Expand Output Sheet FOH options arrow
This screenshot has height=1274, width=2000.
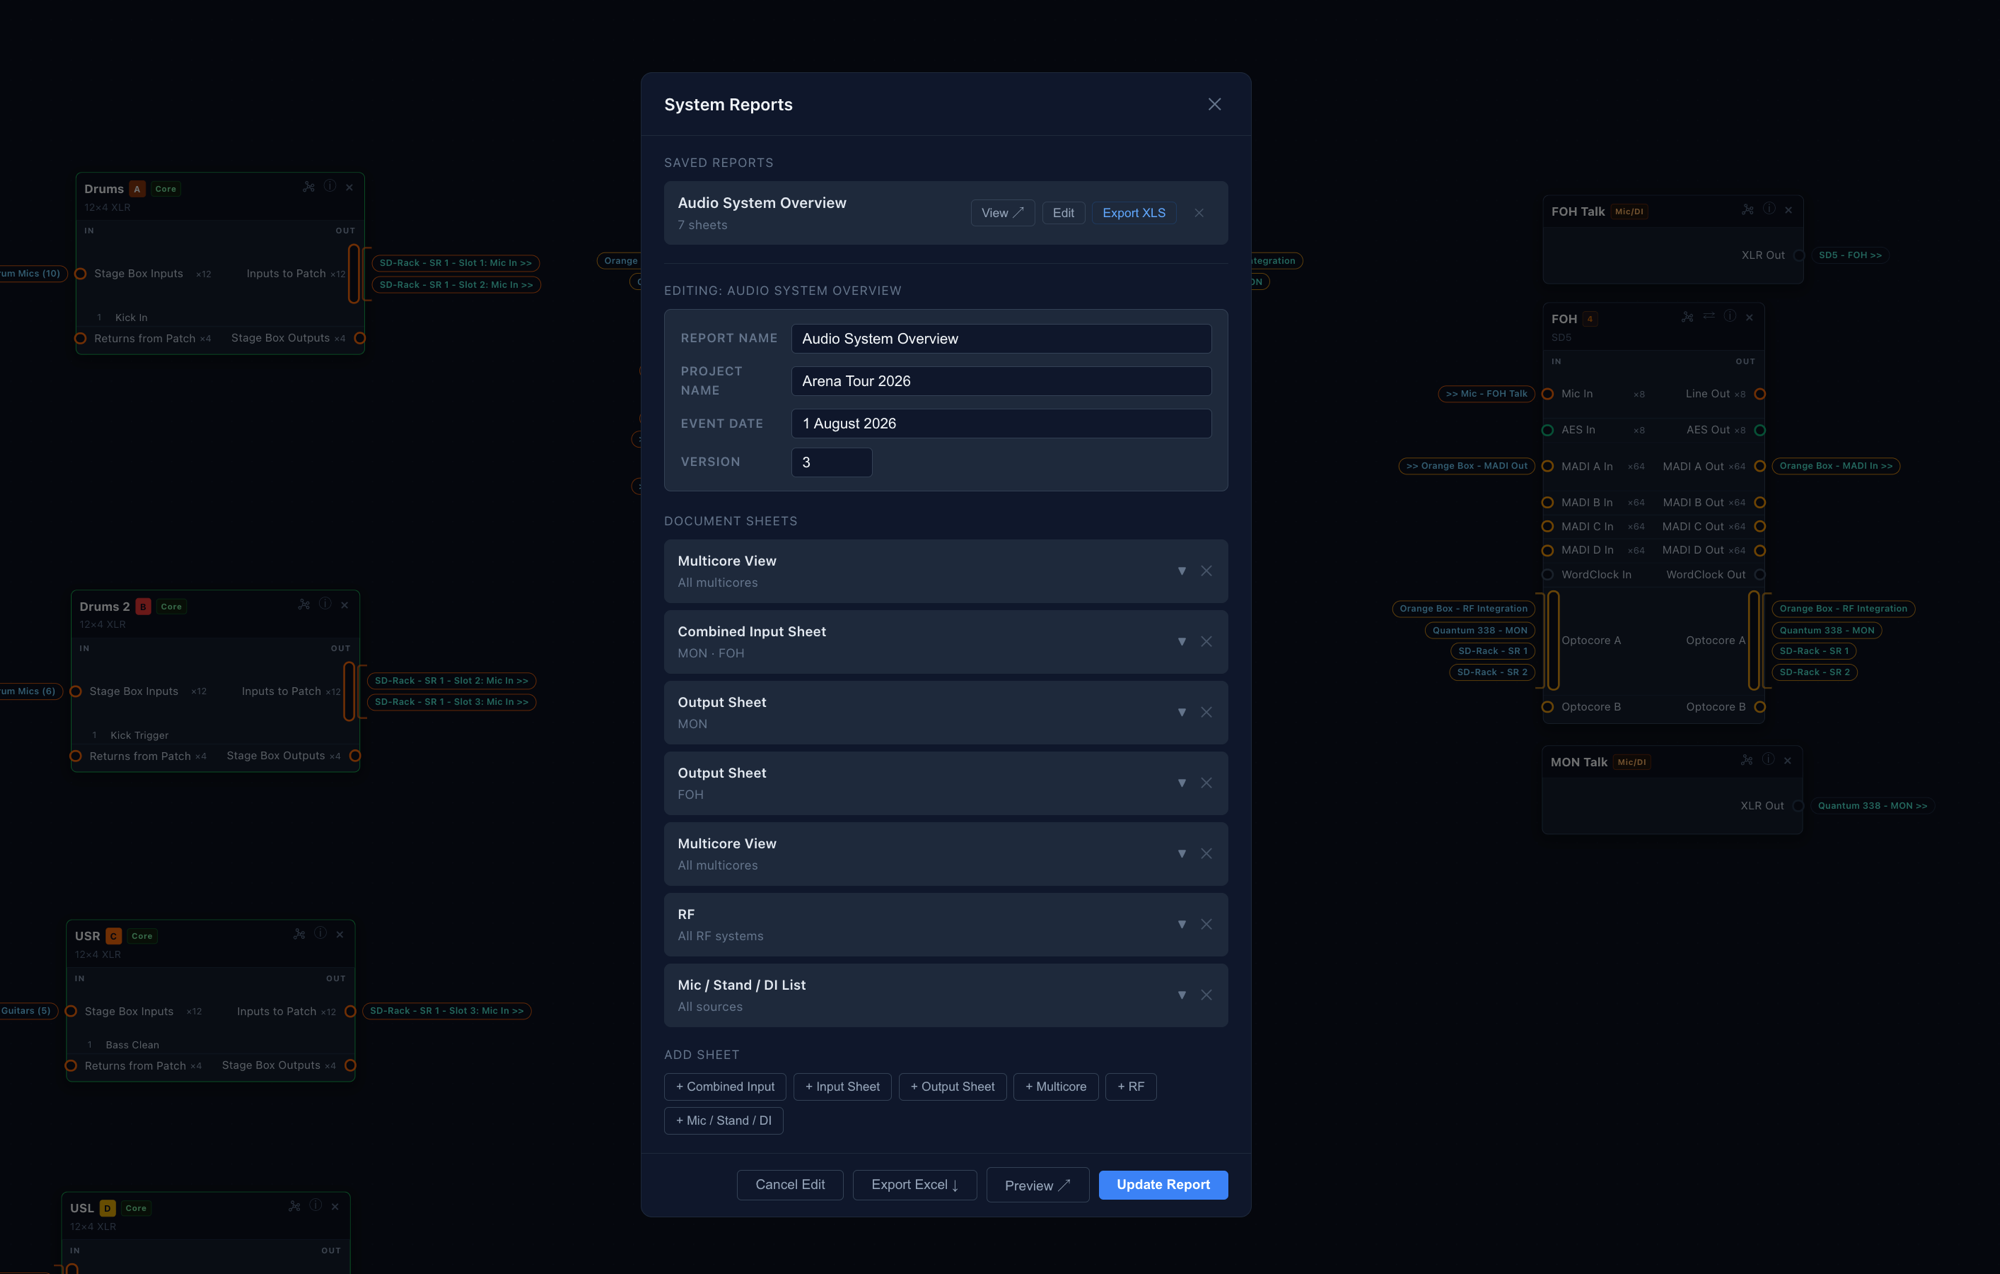(x=1182, y=783)
